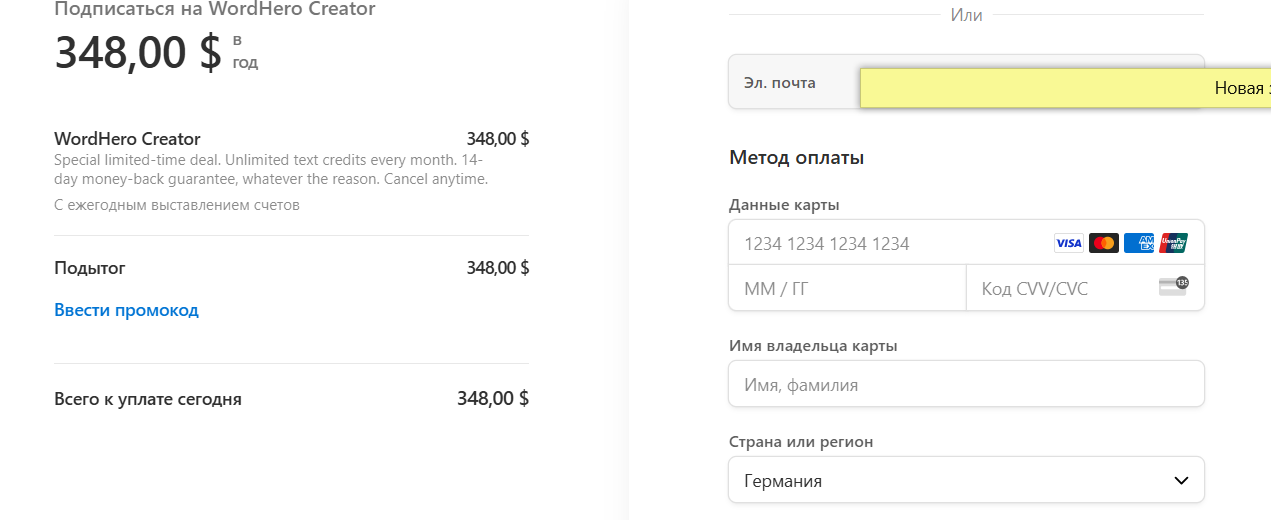Viewport: 1271px width, 520px height.
Task: Select the ММ / ГГ expiry field
Action: click(847, 288)
